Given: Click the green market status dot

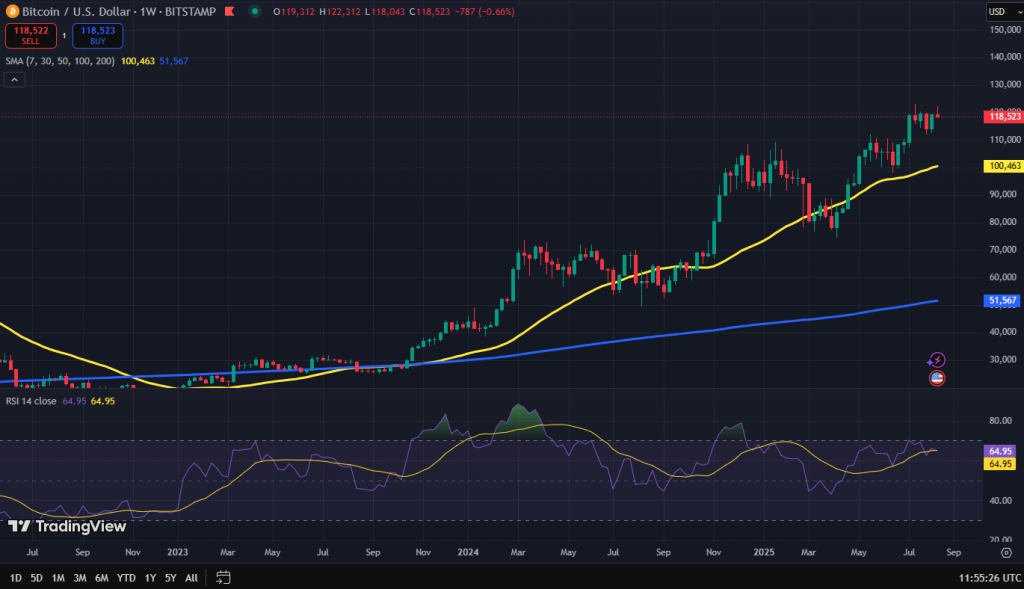Looking at the screenshot, I should click(x=255, y=12).
